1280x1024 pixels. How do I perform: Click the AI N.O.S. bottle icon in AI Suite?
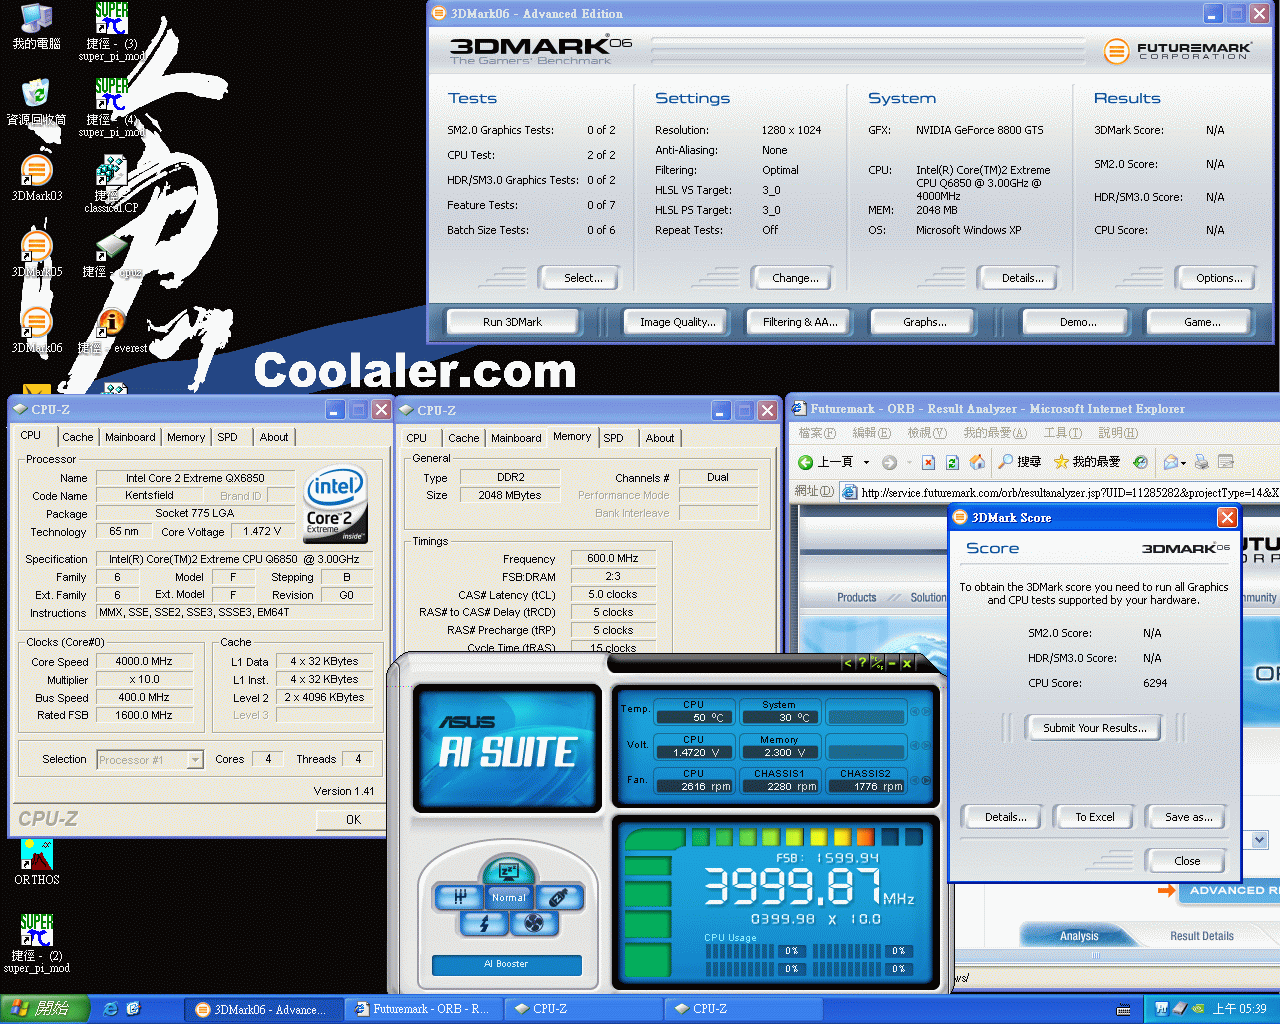559,897
